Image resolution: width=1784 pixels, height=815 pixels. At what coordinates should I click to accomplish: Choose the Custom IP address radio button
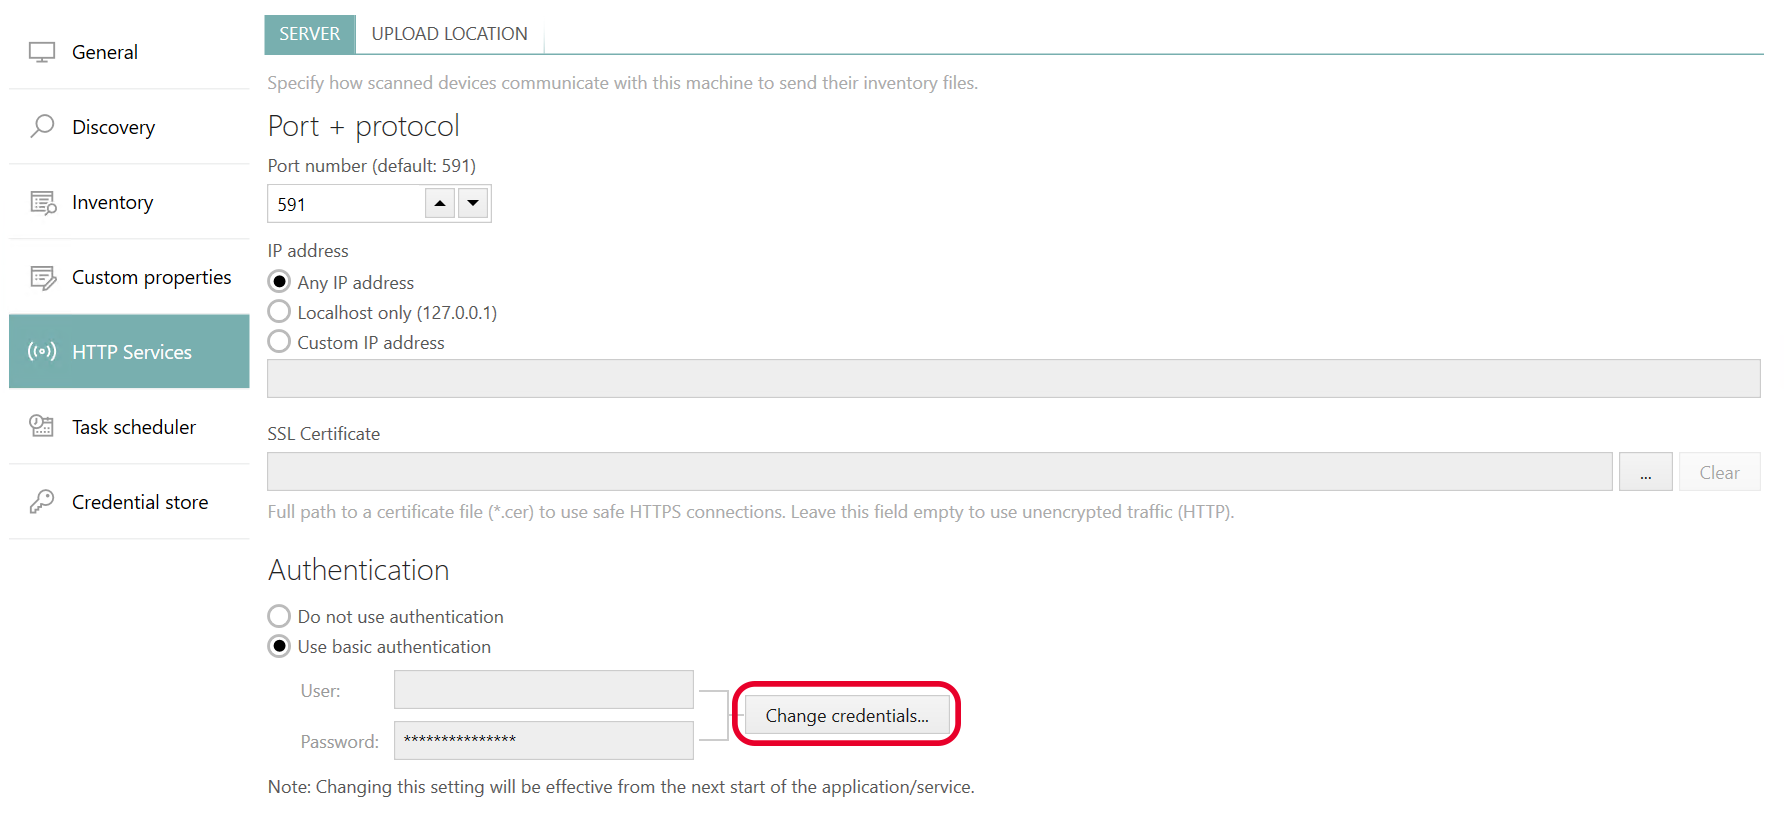coord(280,342)
